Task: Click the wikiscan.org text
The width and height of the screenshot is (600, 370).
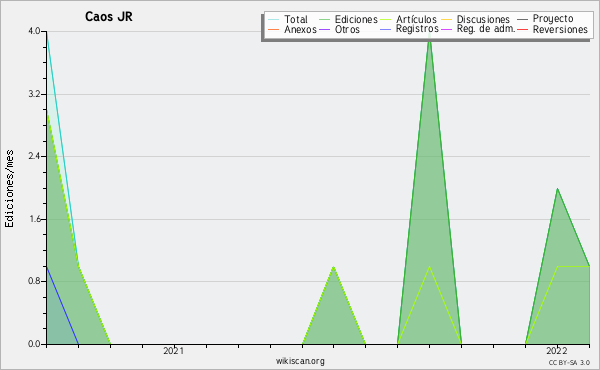Action: point(300,361)
